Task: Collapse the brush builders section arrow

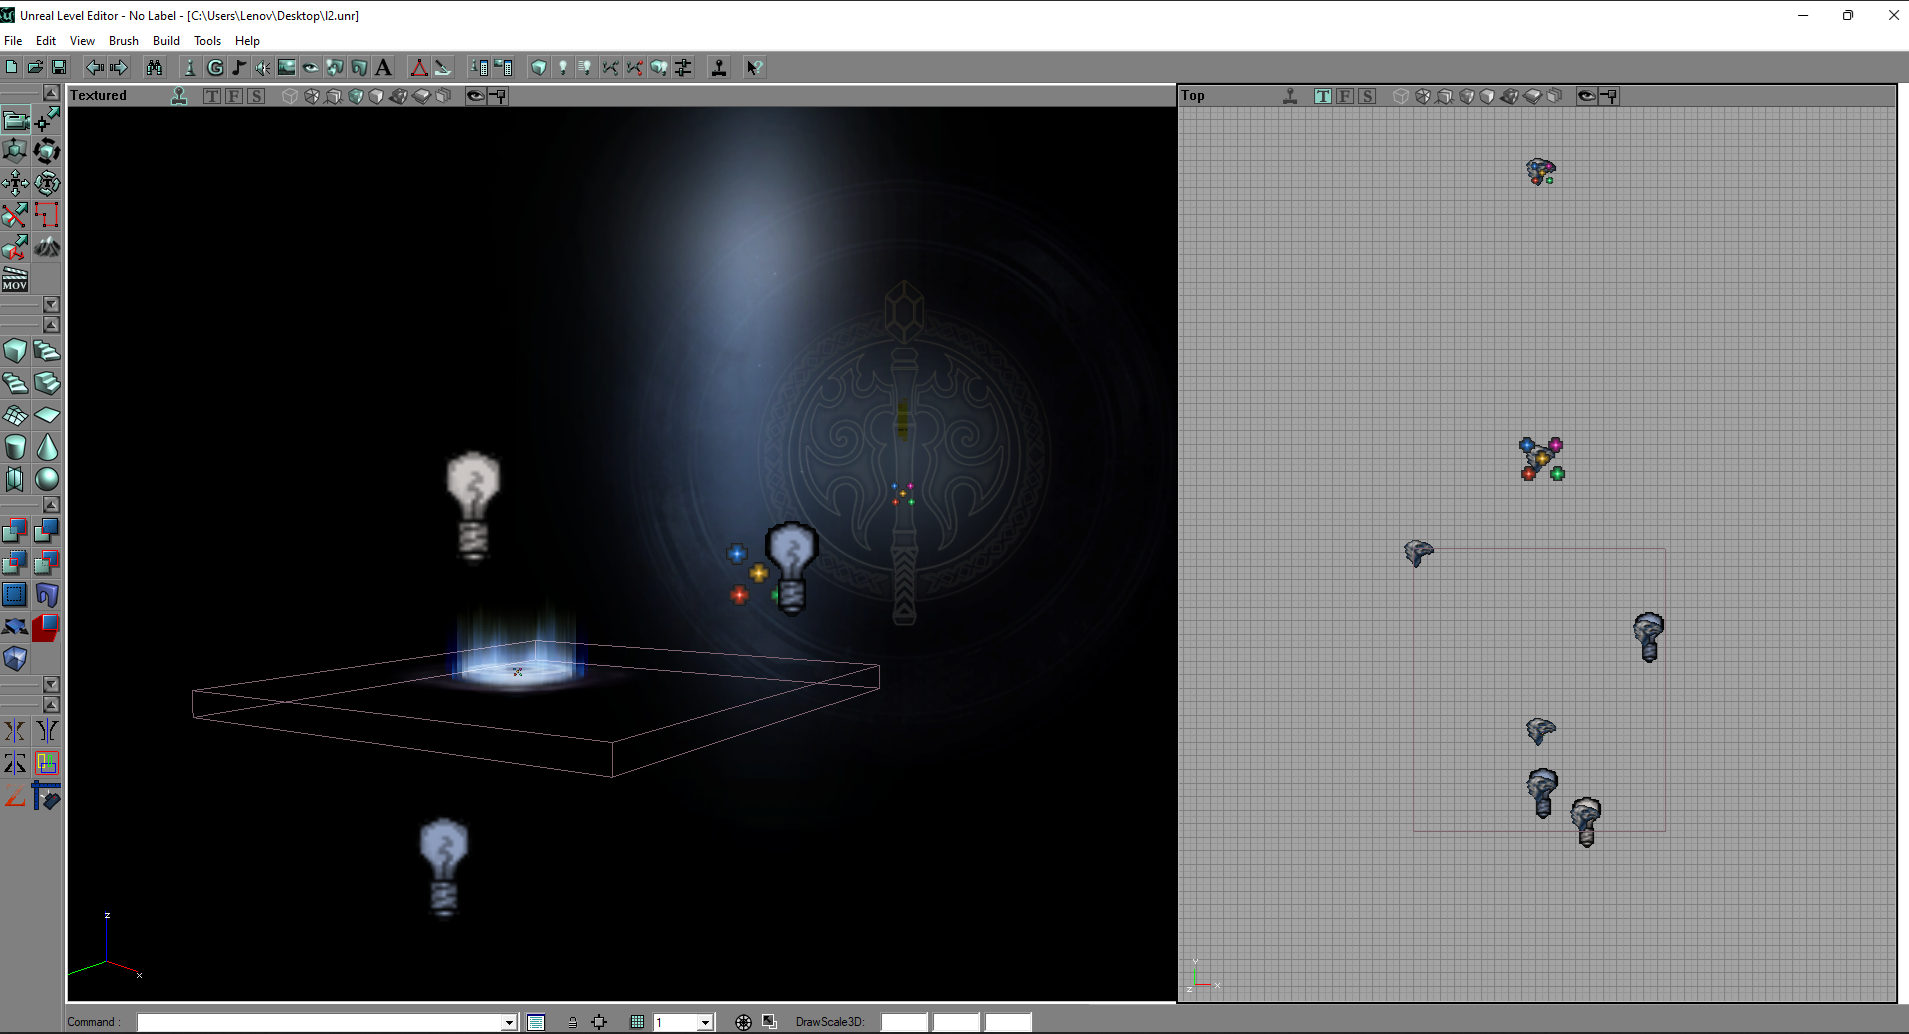Action: tap(51, 324)
